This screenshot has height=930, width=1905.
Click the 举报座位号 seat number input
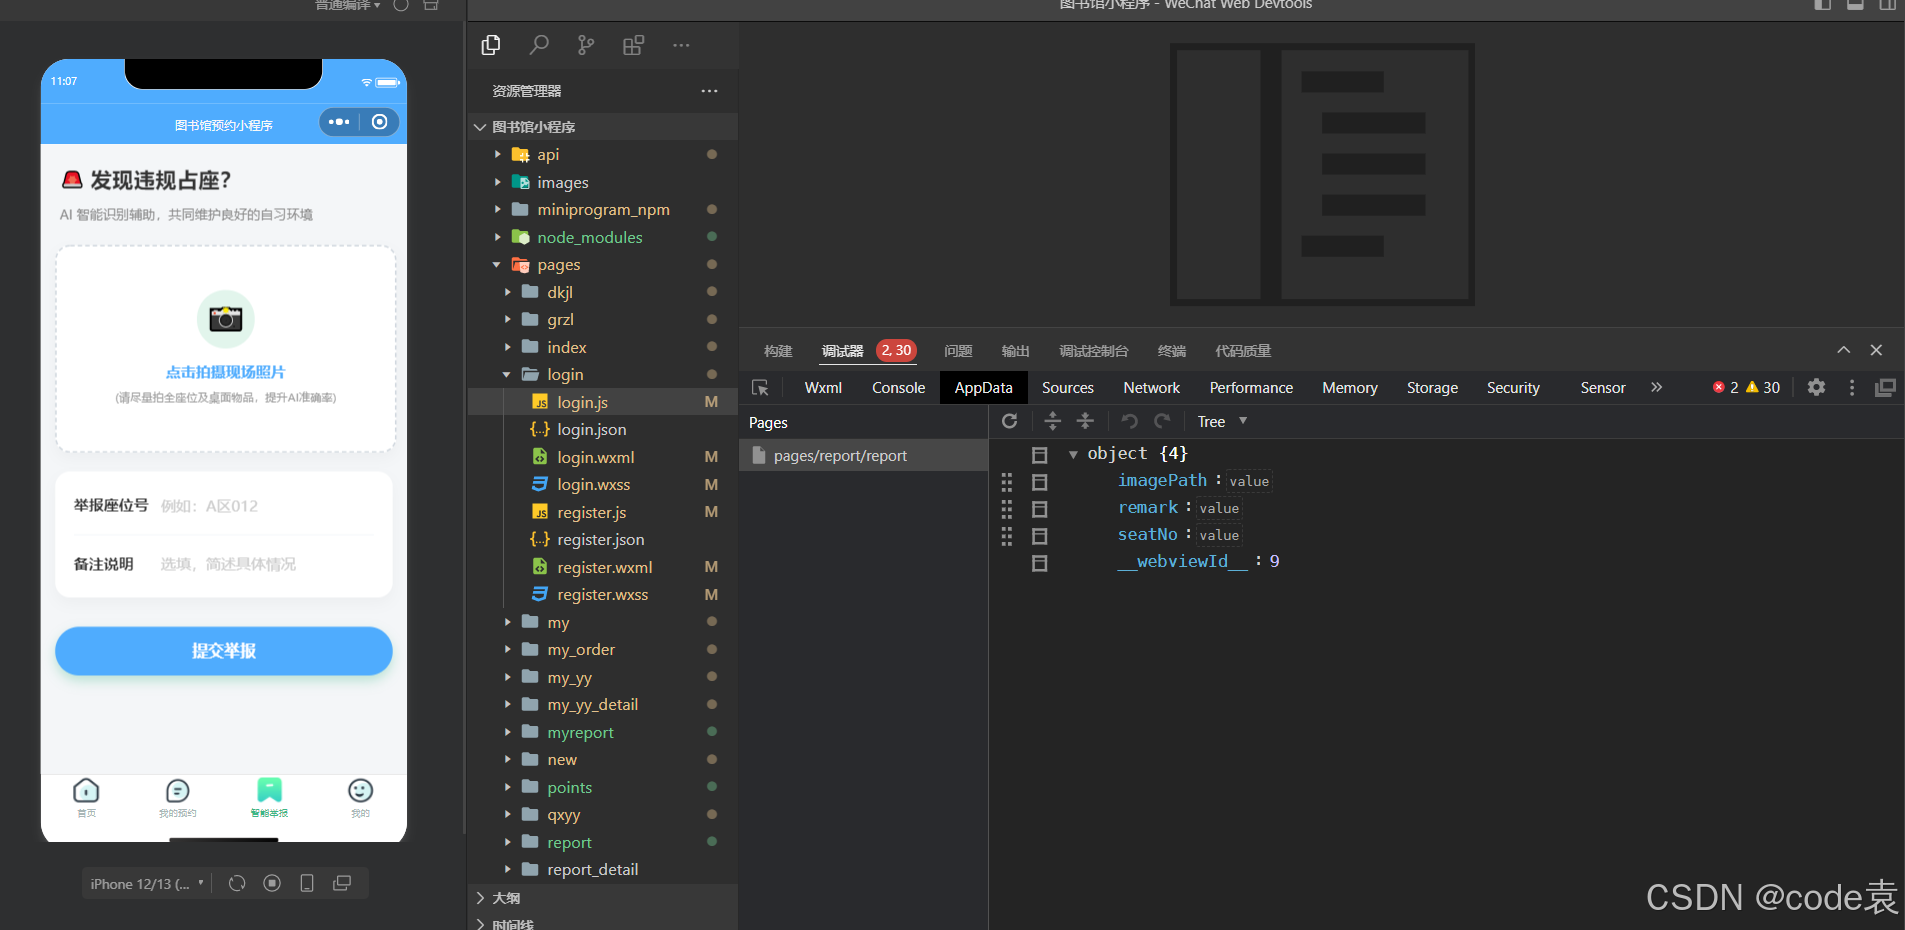tap(268, 506)
